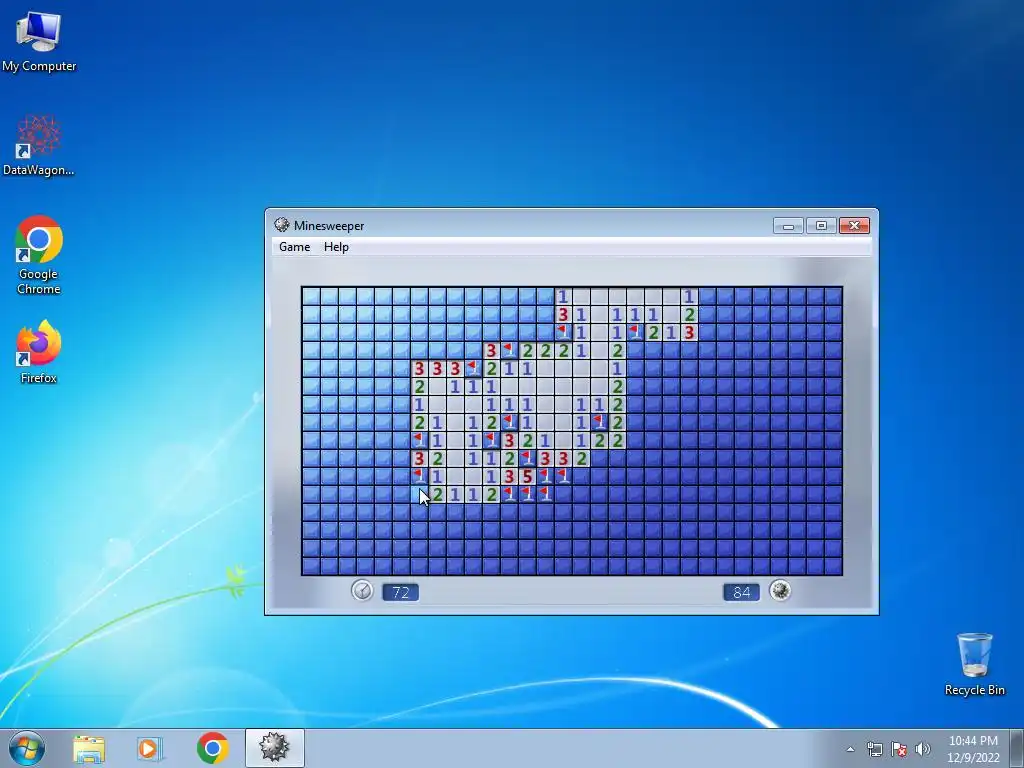1024x768 pixels.
Task: Click the taskbar clock showing 10:44 PM
Action: [973, 749]
